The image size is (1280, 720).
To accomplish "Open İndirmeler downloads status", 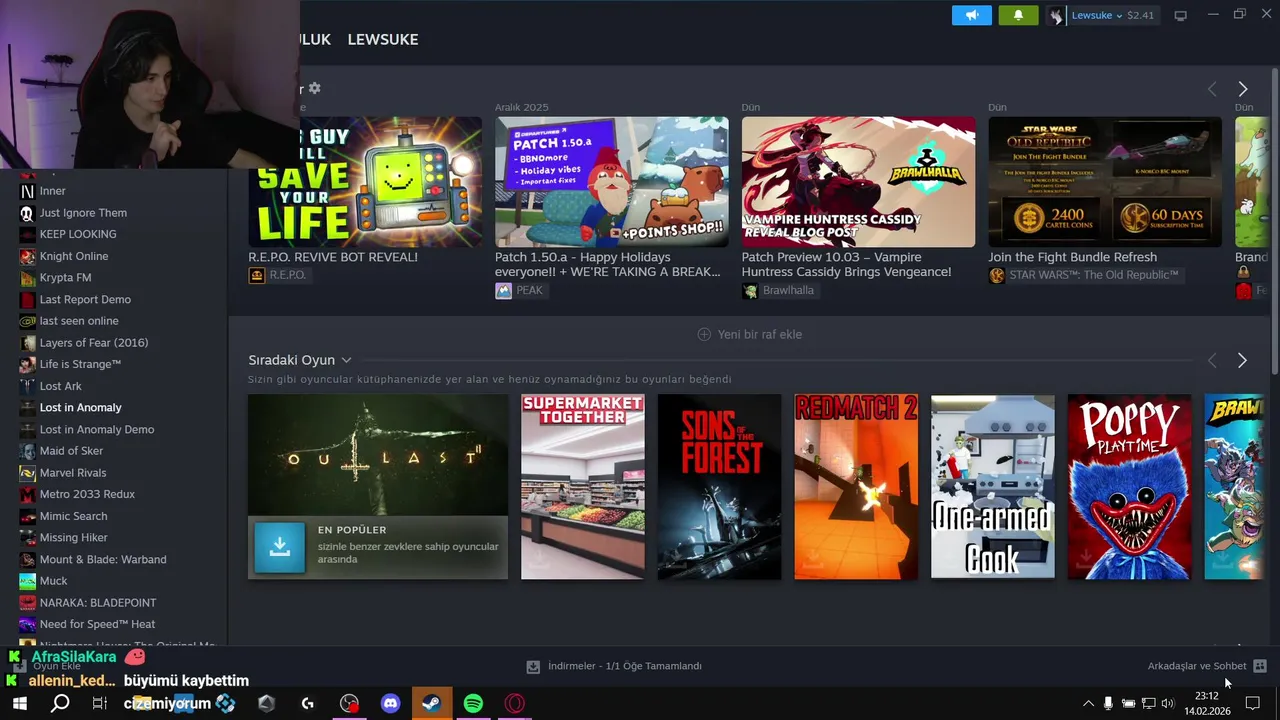I will pos(614,666).
